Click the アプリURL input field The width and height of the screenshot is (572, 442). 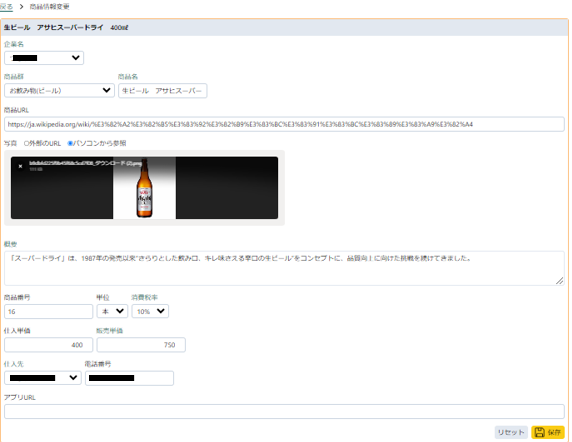pos(284,411)
